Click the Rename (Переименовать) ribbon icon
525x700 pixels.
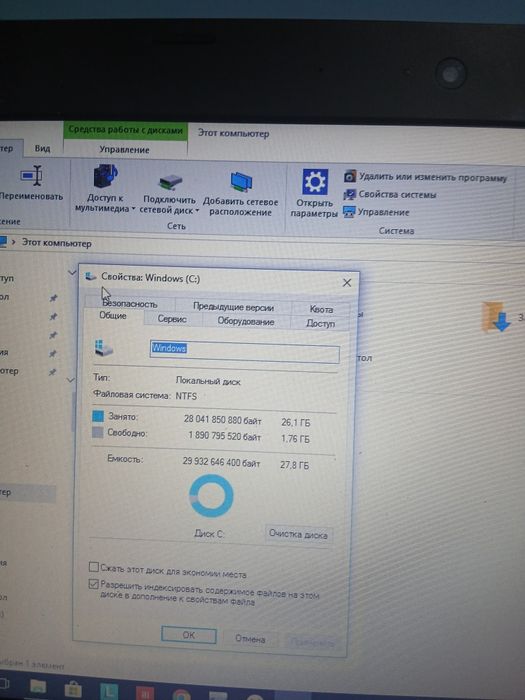coord(31,176)
